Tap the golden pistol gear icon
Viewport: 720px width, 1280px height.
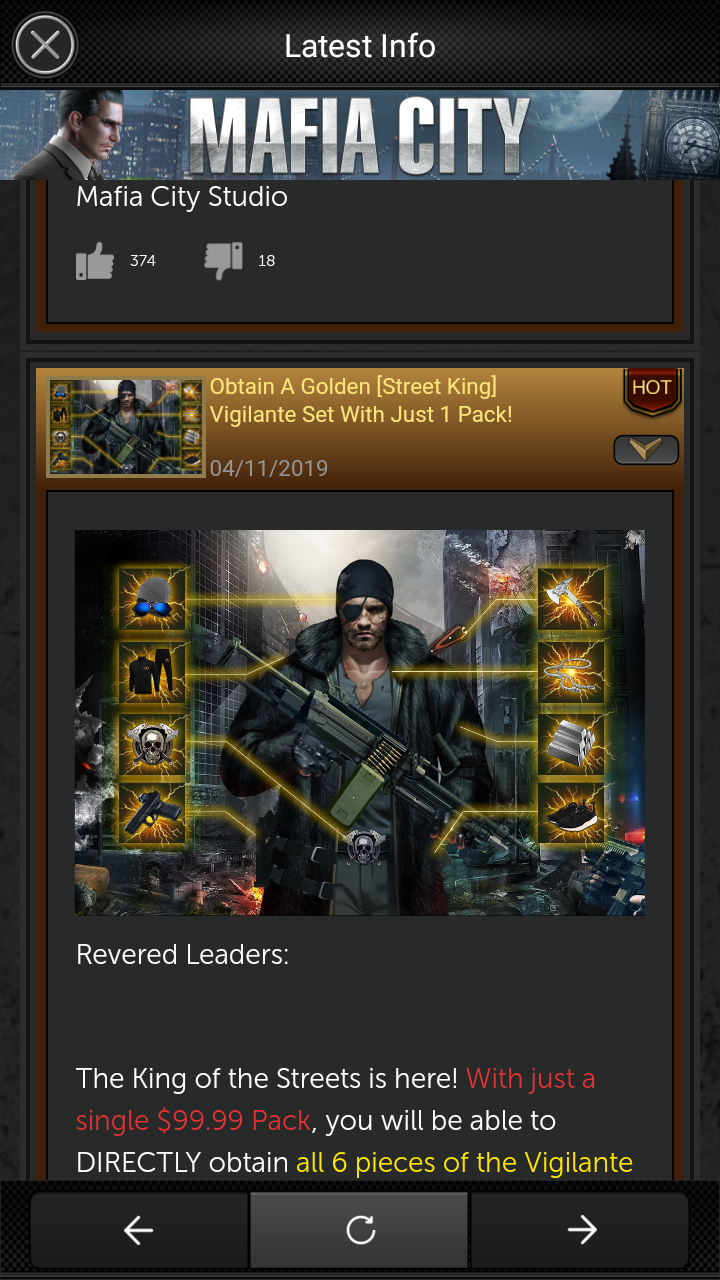(152, 815)
